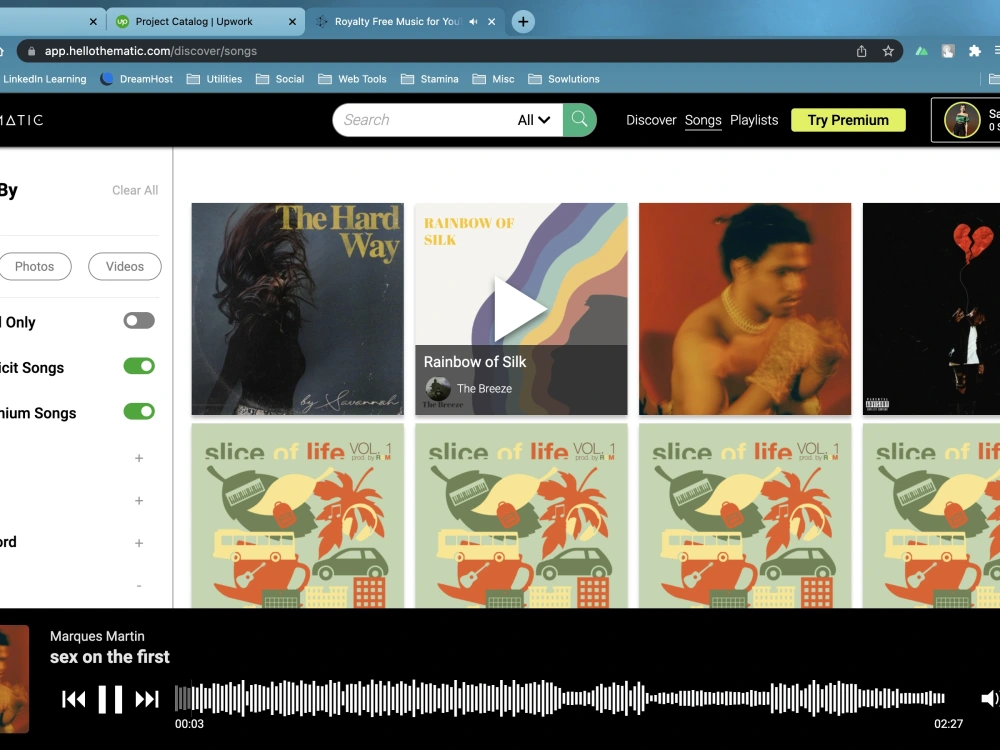Select the Photos filter pill
This screenshot has height=750, width=1000.
point(34,267)
